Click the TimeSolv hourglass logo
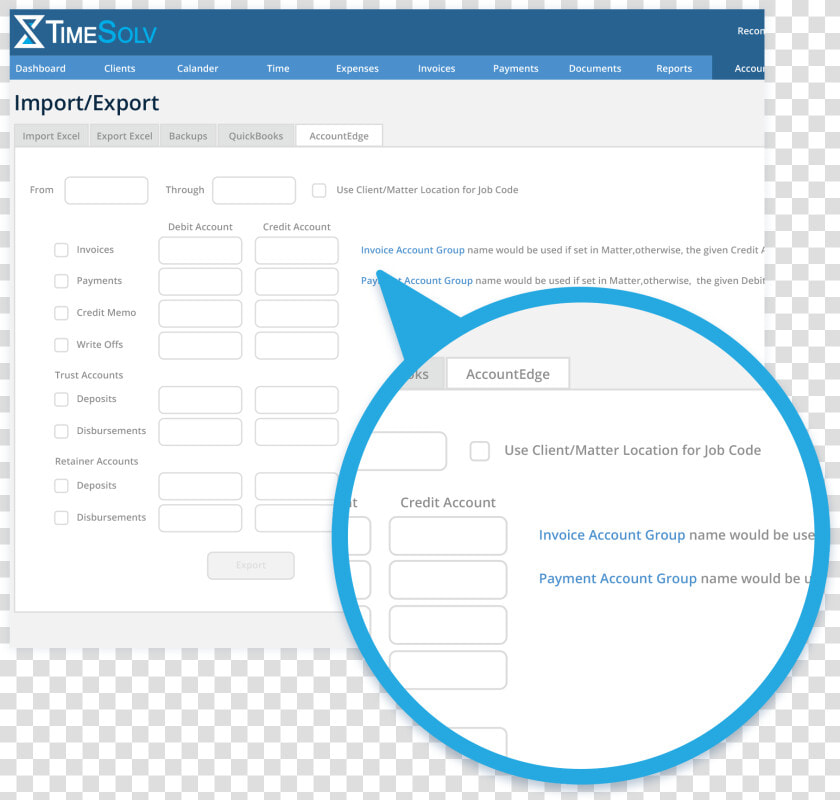Viewport: 840px width, 800px height. click(x=29, y=32)
